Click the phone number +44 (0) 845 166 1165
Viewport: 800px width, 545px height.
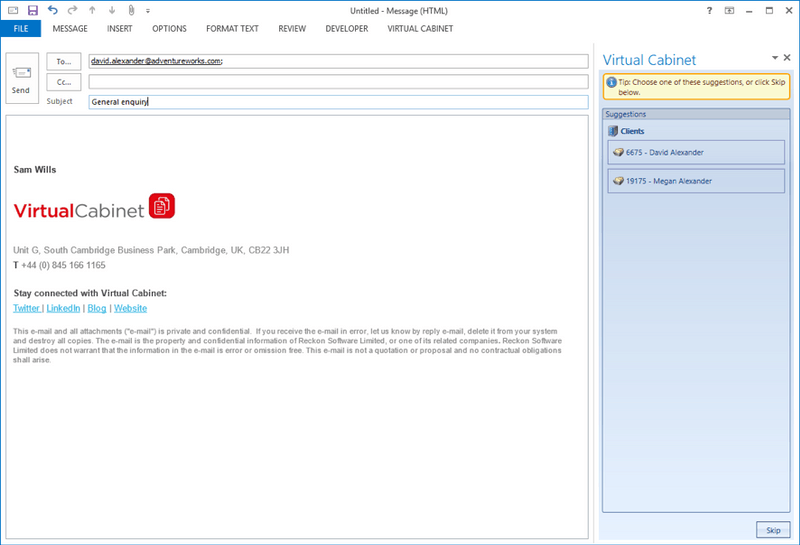coord(63,265)
